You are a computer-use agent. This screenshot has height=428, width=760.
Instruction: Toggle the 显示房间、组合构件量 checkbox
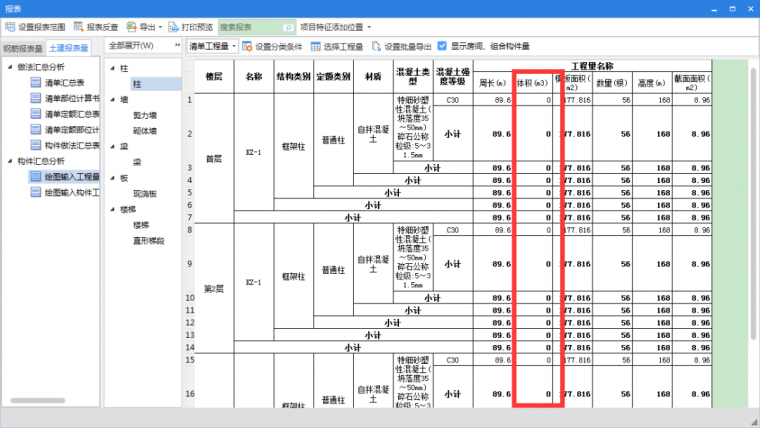pos(442,46)
